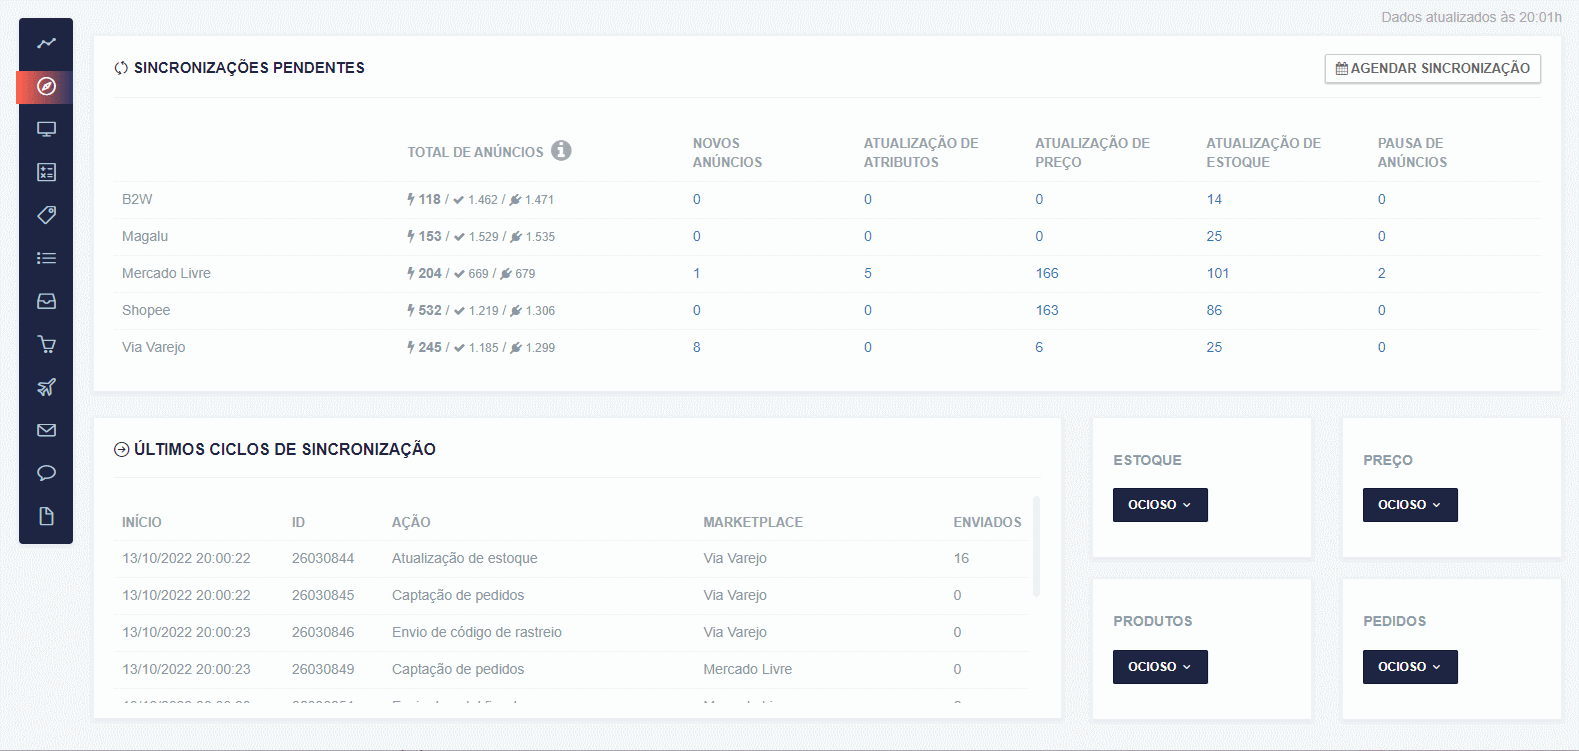Click B2W total 118 / 1.462 / 1.471
This screenshot has width=1579, height=751.
pos(480,199)
